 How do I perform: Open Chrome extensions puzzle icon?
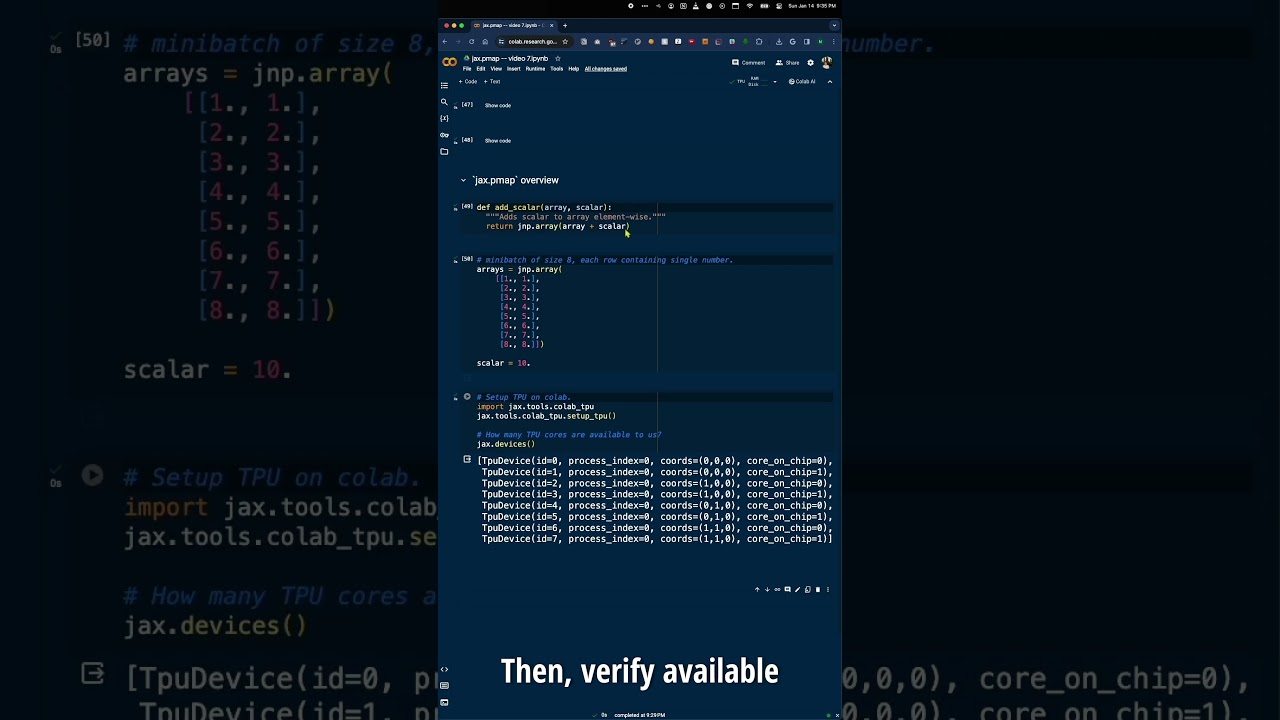pyautogui.click(x=759, y=42)
